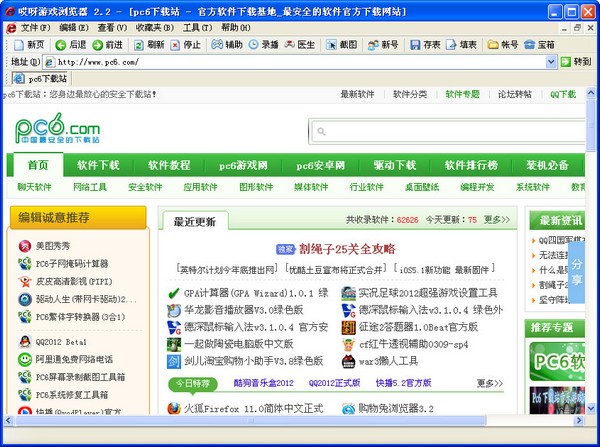Click the QQ下载 link
600x447 pixels.
point(563,94)
